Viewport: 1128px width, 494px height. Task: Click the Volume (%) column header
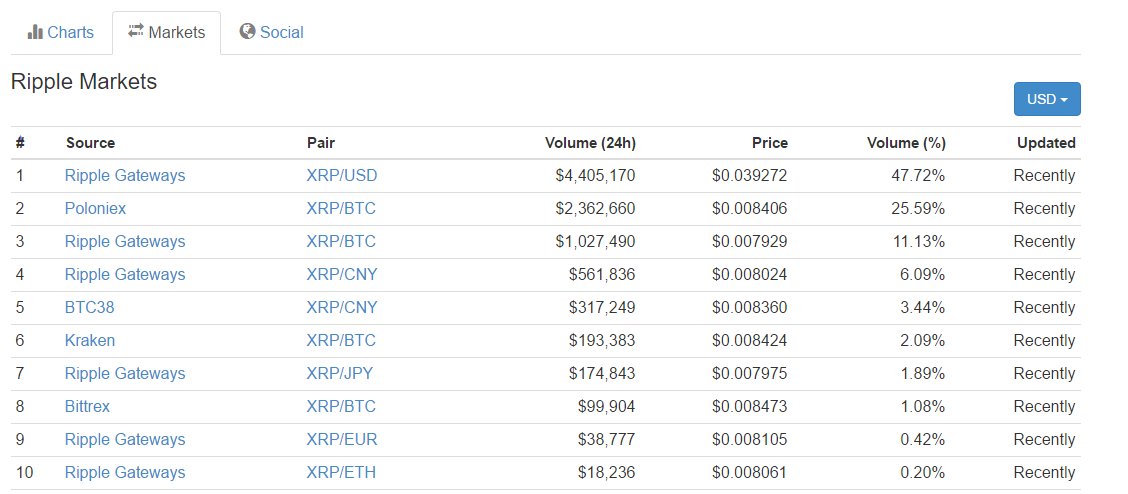point(906,143)
